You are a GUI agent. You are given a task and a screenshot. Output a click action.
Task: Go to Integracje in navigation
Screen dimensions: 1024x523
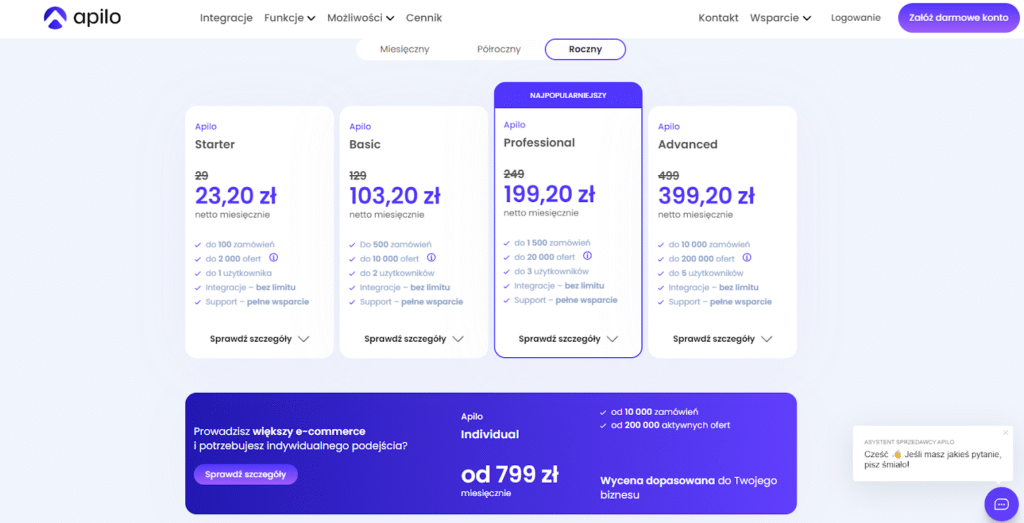tap(226, 18)
